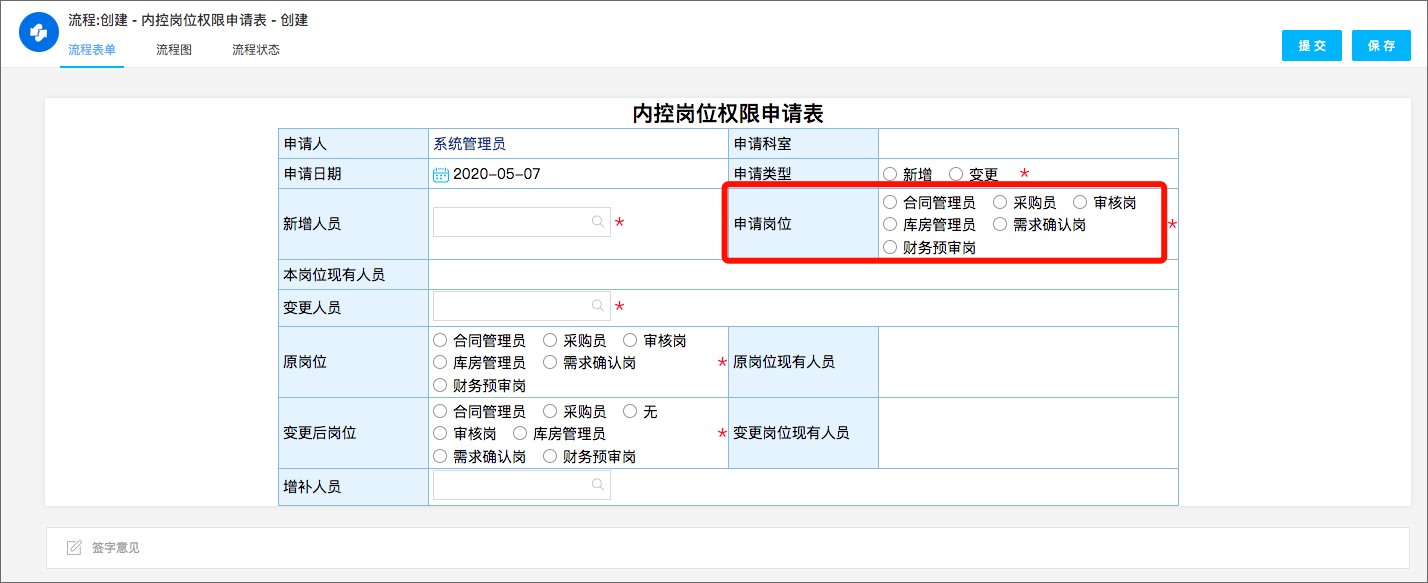Pick 采购员 in 变更后岗位 row
Screen dimensions: 1428x583
tap(550, 411)
